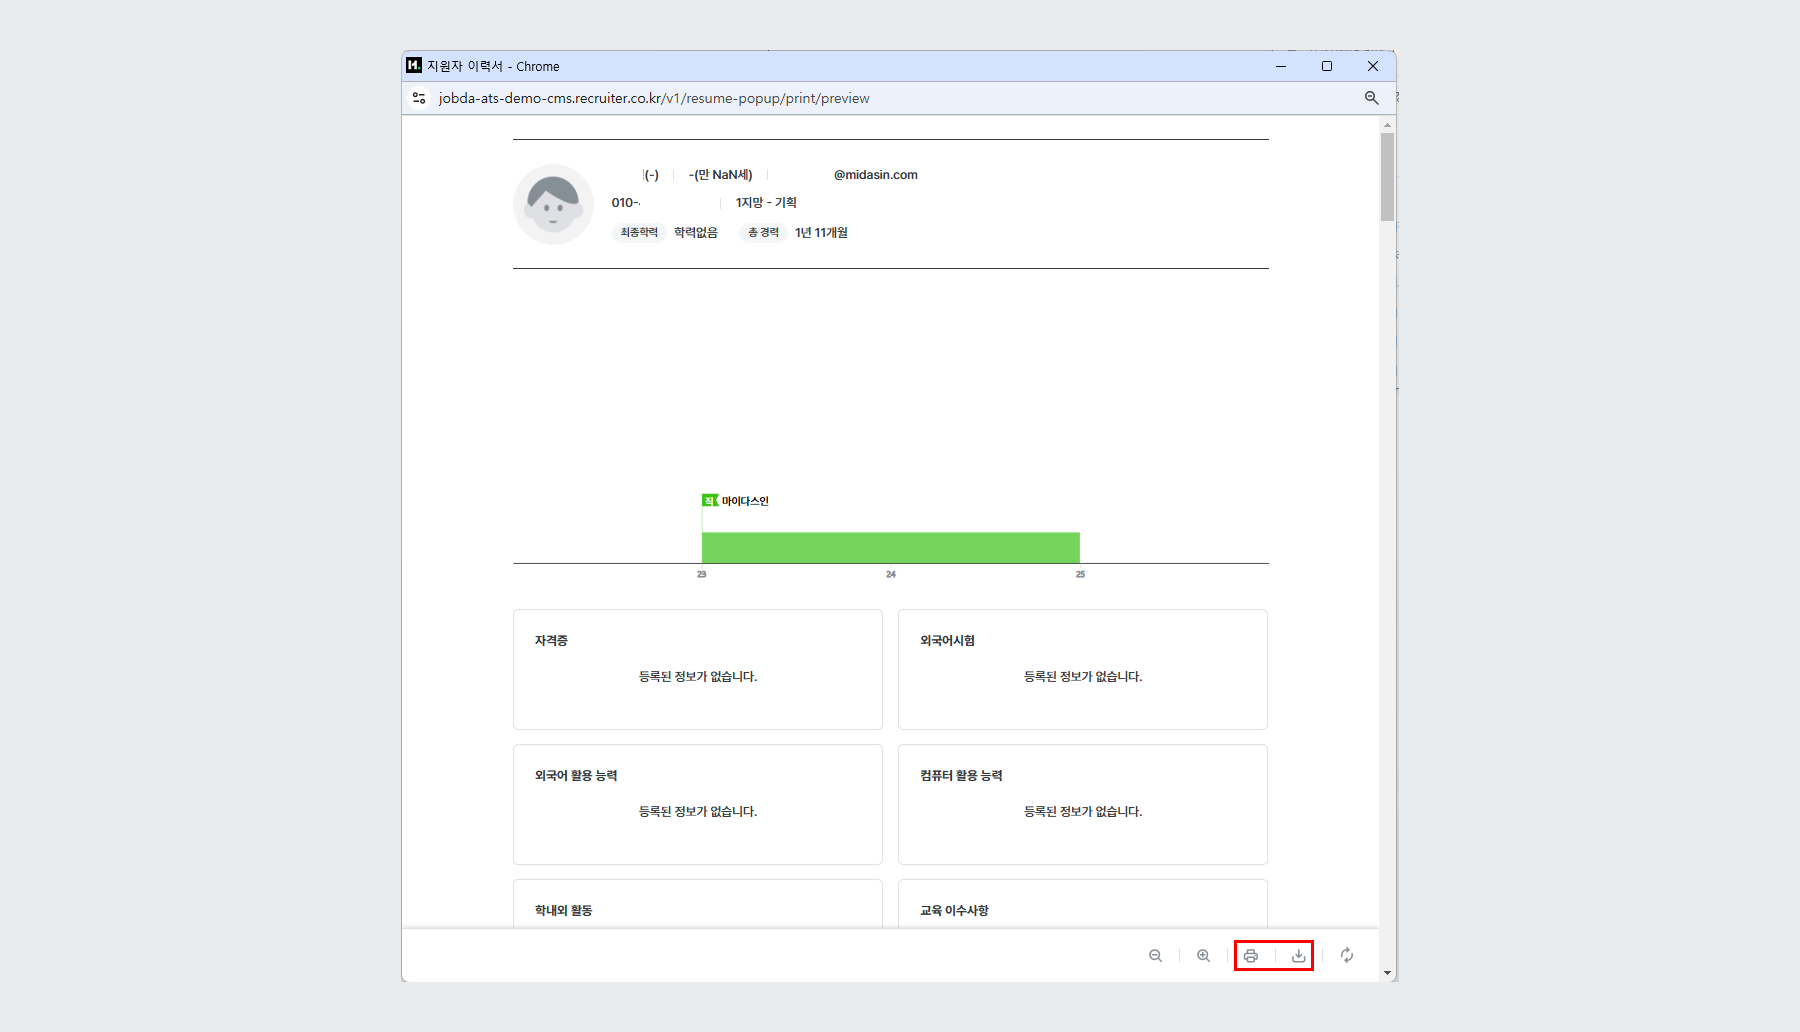Click the green career bar in timeline
This screenshot has width=1800, height=1032.
(x=891, y=547)
